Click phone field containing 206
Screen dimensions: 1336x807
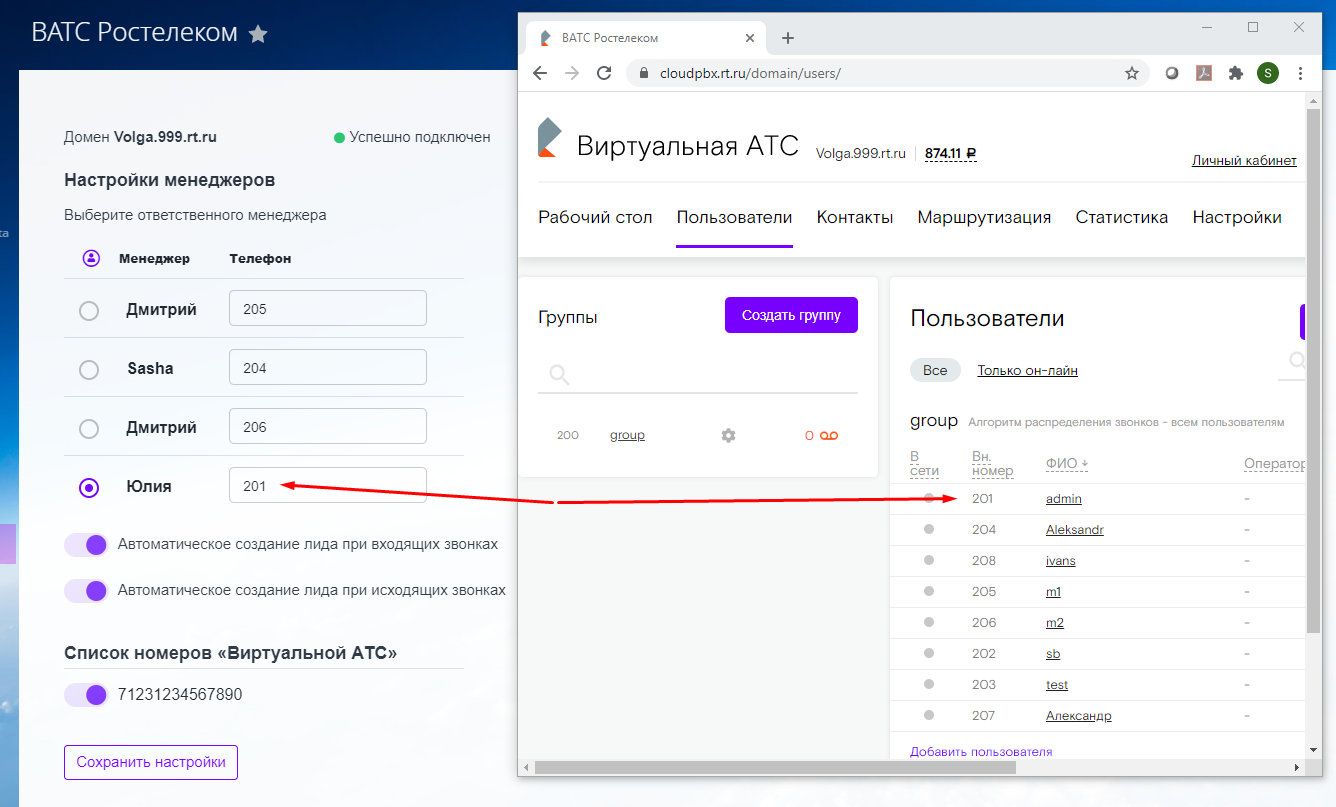pyautogui.click(x=328, y=427)
